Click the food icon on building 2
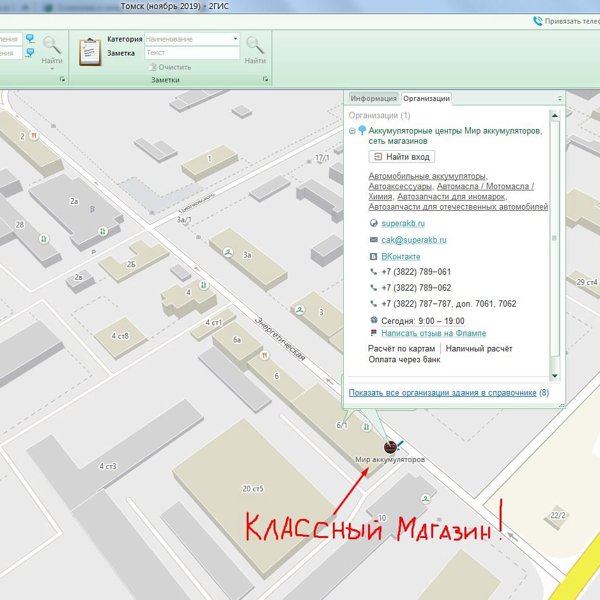The image size is (600, 600). pos(34,135)
